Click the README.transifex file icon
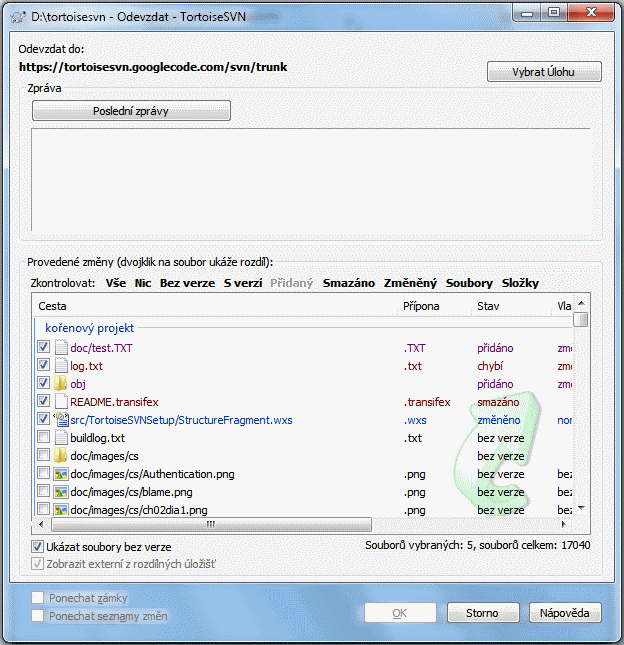The width and height of the screenshot is (624, 645). (61, 401)
